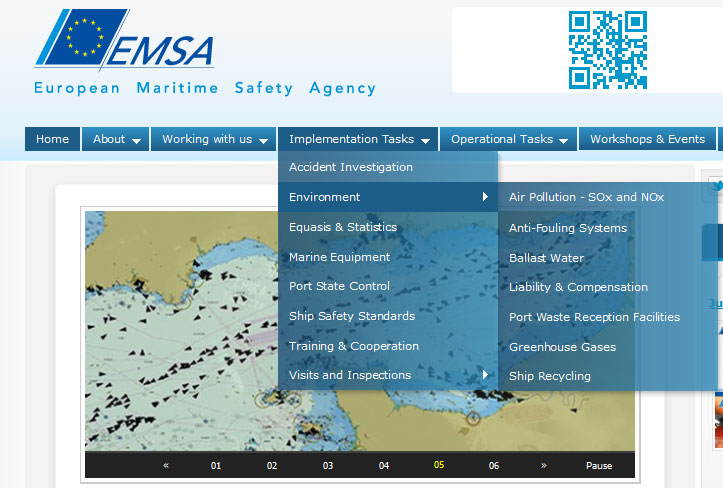Expand the Implementation Tasks dropdown arrow
The image size is (723, 488).
click(426, 141)
